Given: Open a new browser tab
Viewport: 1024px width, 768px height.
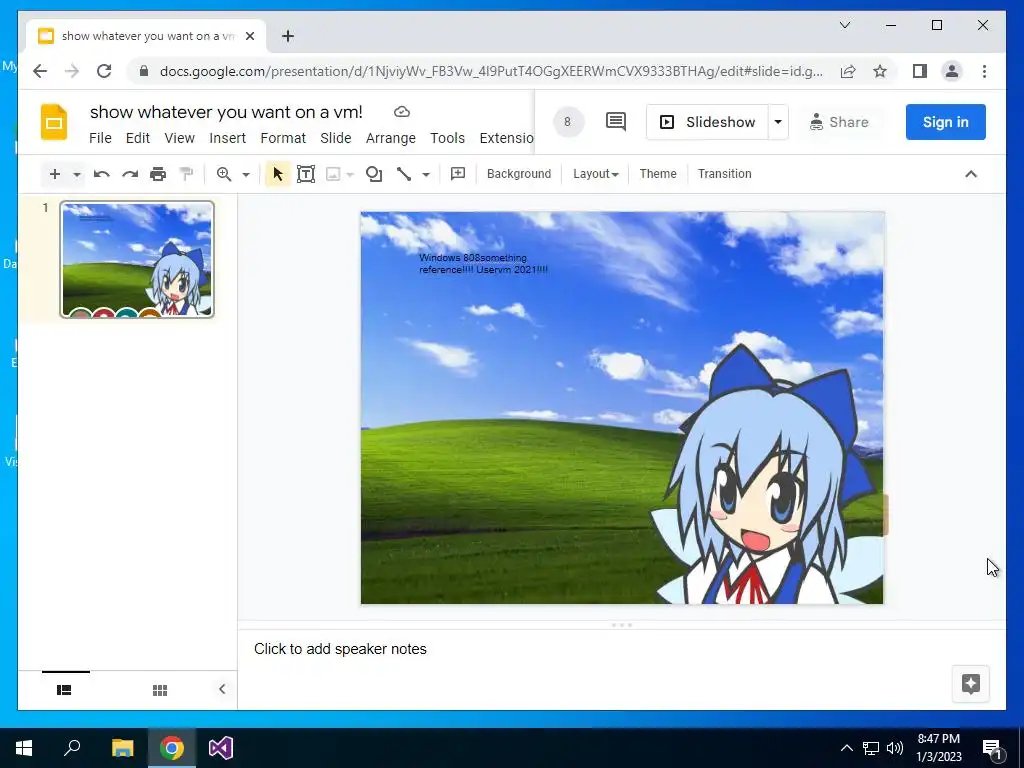Looking at the screenshot, I should [x=288, y=36].
